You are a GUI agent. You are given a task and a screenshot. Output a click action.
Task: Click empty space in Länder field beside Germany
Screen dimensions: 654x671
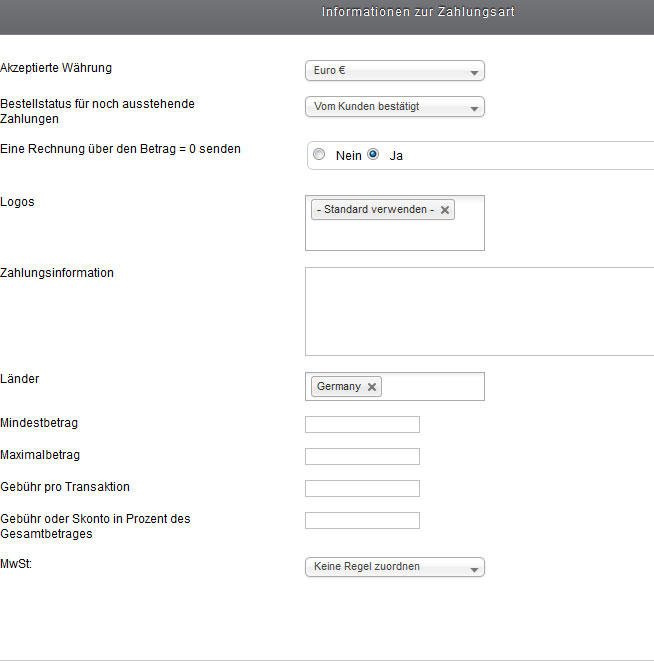(x=432, y=387)
